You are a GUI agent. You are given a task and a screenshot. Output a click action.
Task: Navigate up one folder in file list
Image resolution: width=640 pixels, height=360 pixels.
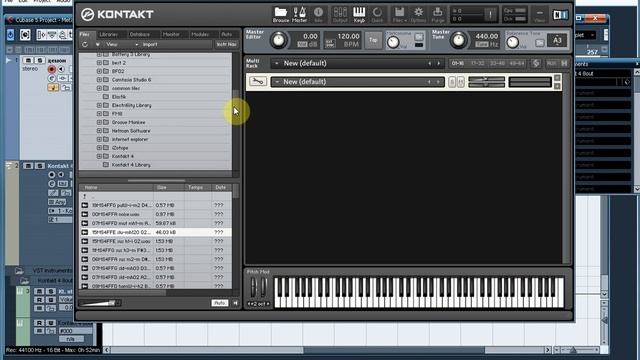pos(84,196)
